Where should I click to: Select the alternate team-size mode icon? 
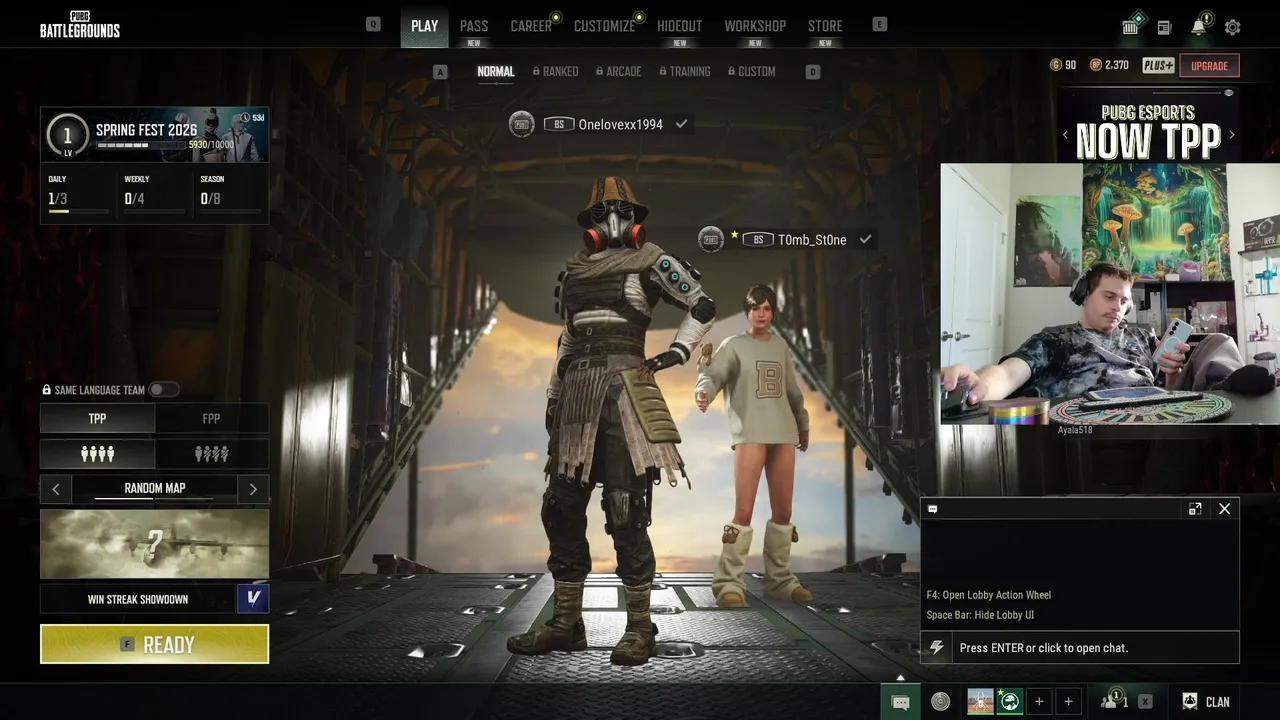(x=212, y=454)
